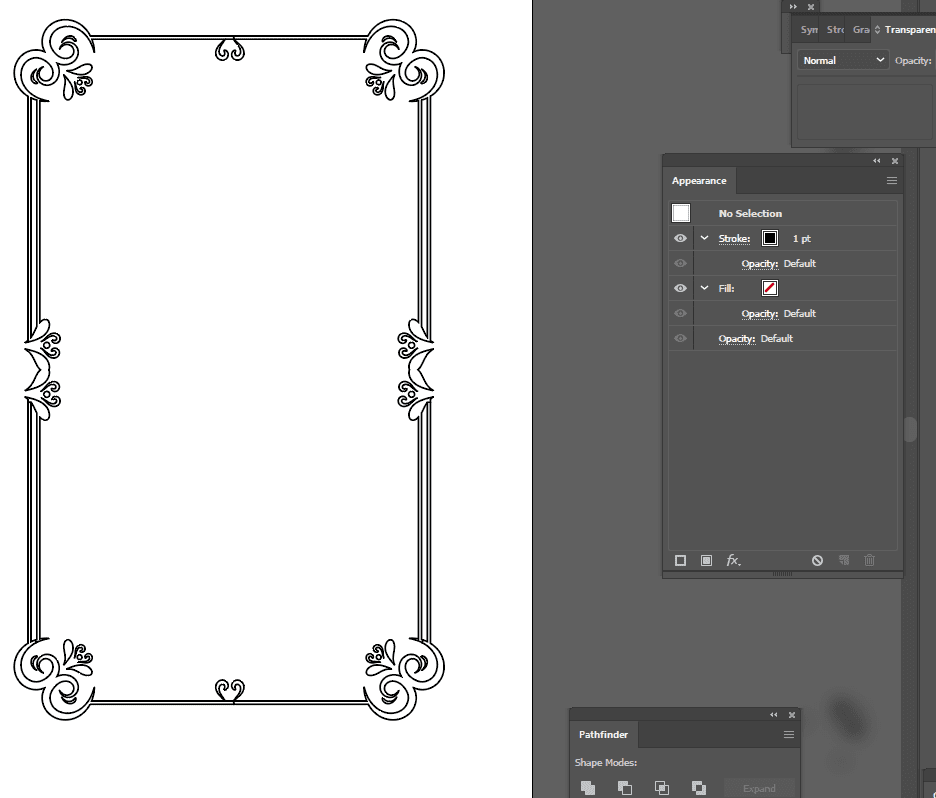Apply Minus Front shape mode in Pathfinder
This screenshot has height=798, width=936.
click(625, 788)
